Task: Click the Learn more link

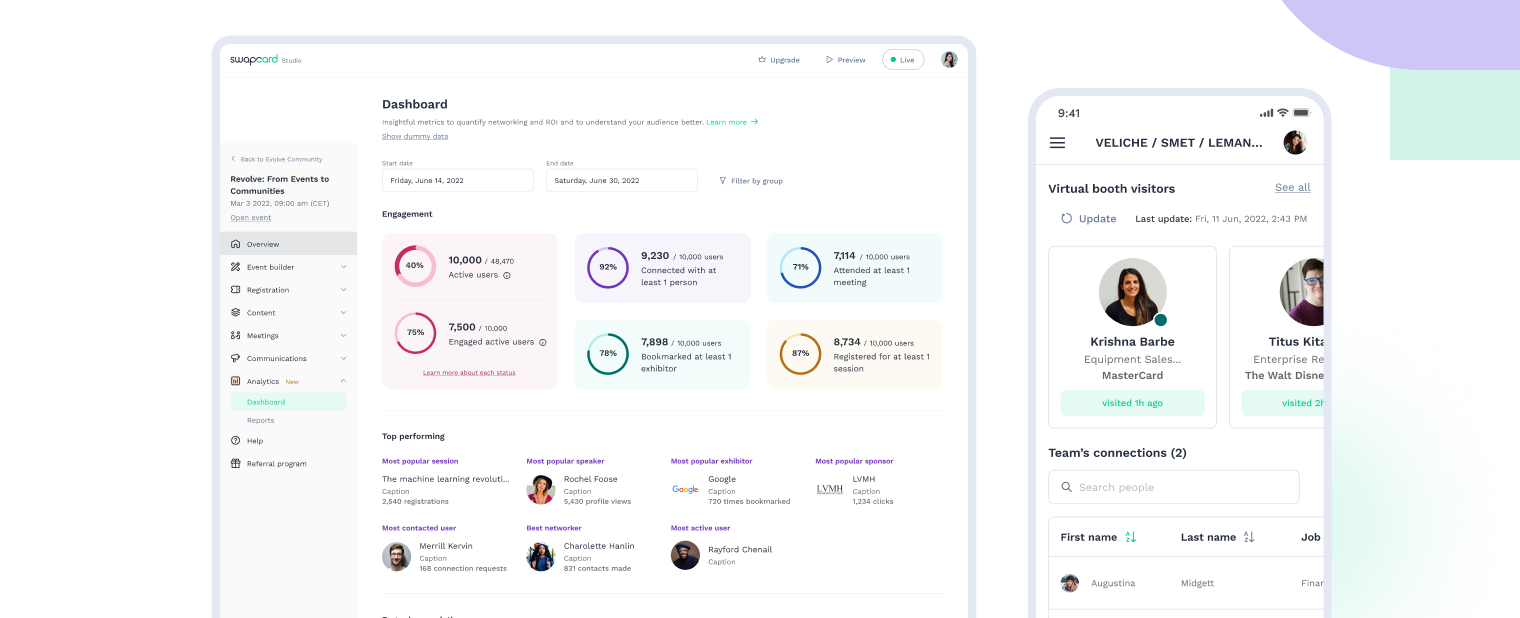Action: click(732, 122)
